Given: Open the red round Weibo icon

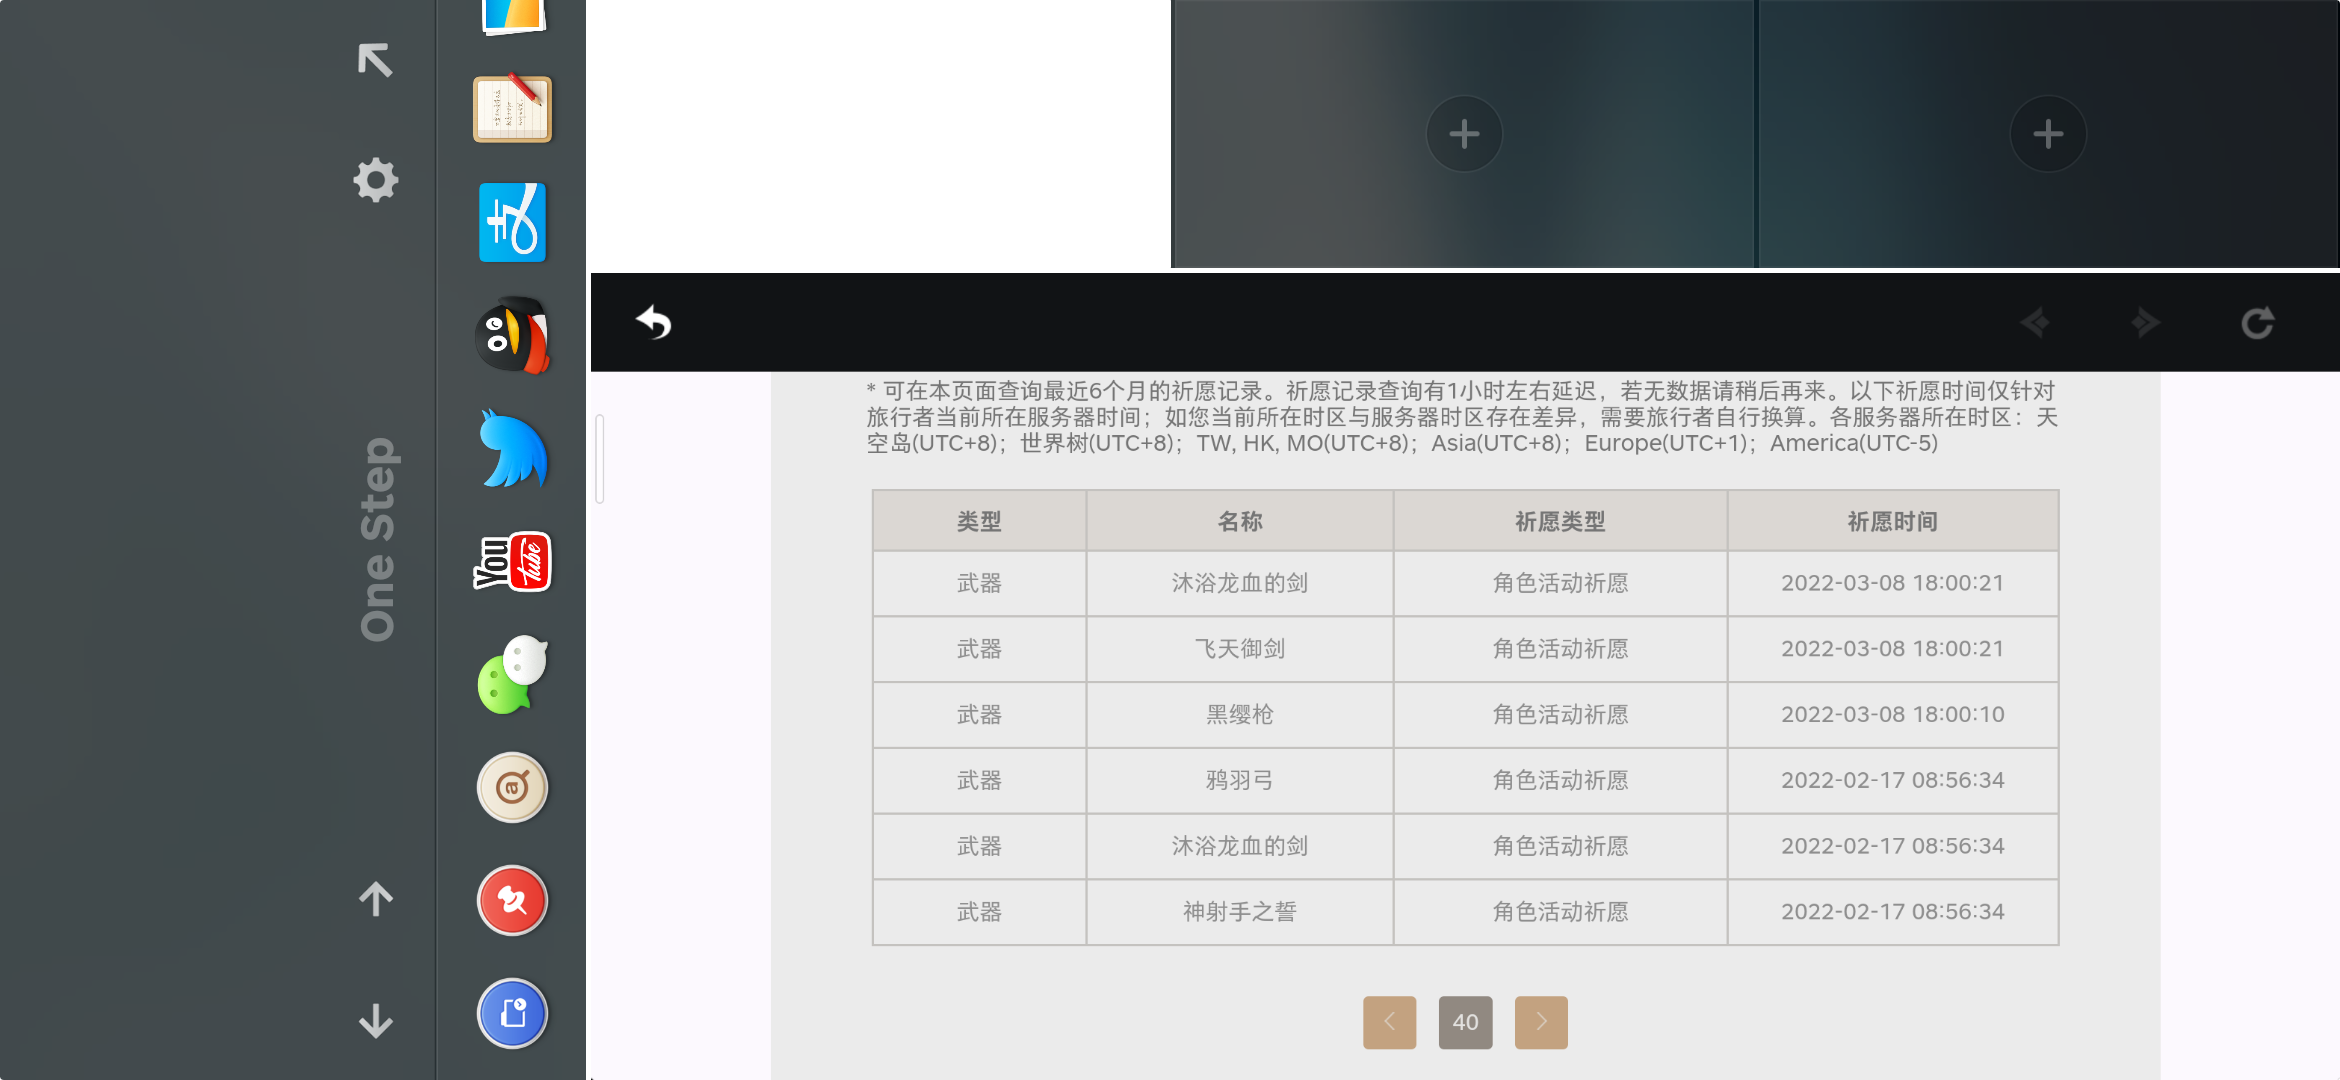Looking at the screenshot, I should (512, 901).
